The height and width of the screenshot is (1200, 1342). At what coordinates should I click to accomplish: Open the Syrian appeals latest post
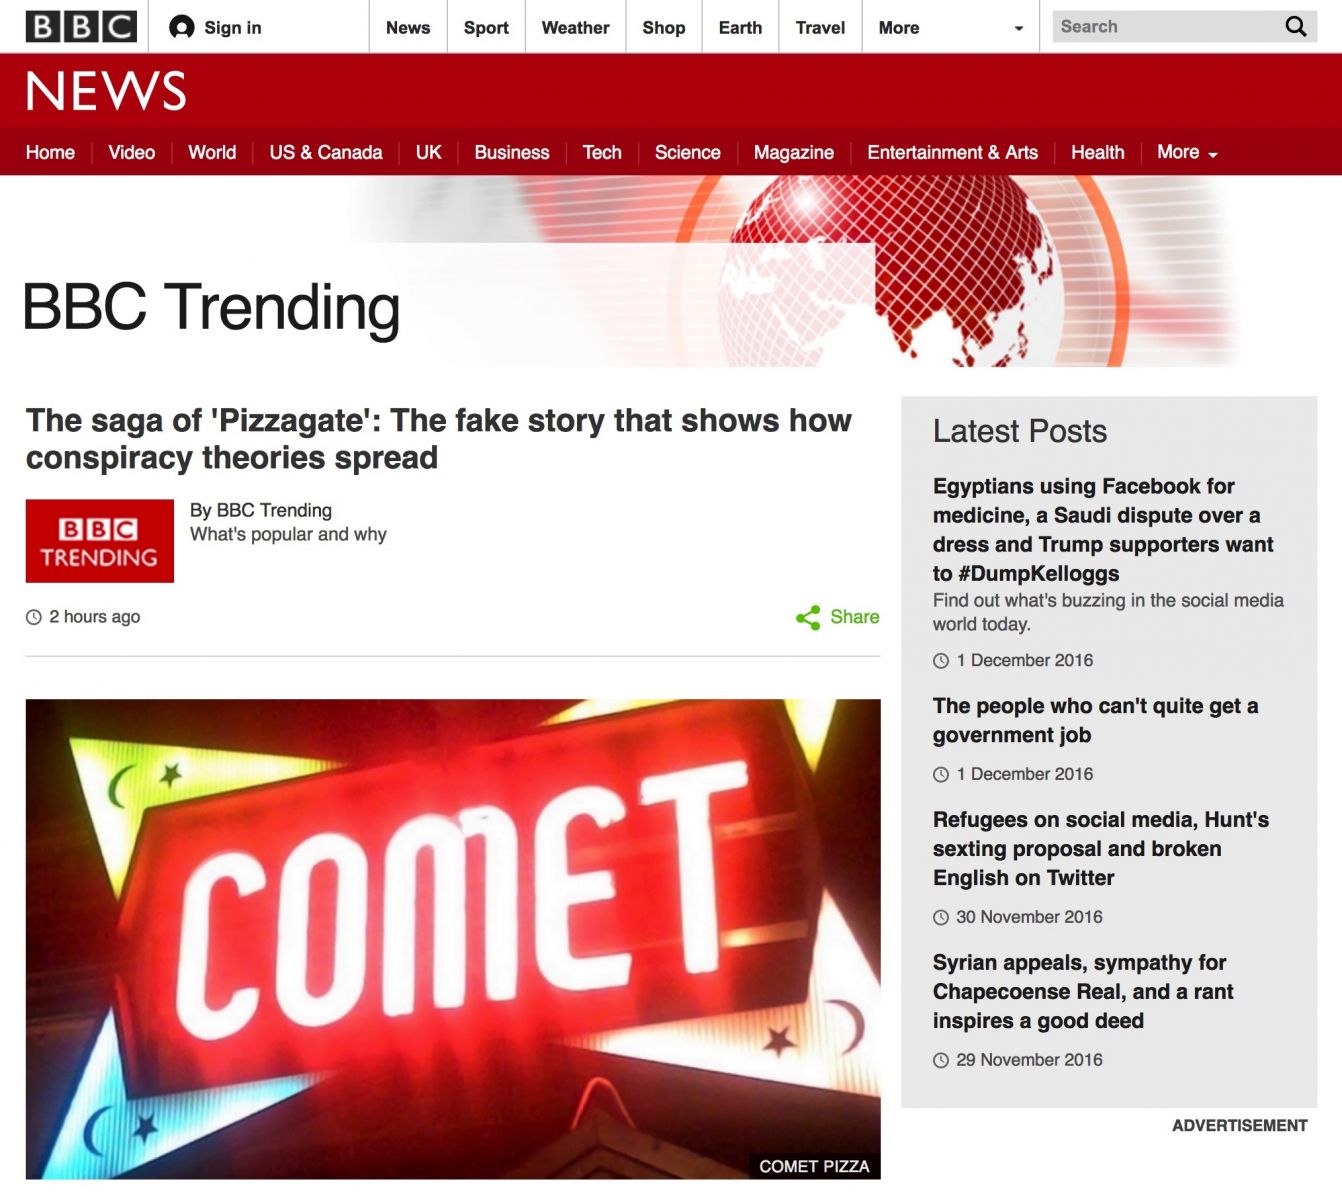tap(1083, 991)
